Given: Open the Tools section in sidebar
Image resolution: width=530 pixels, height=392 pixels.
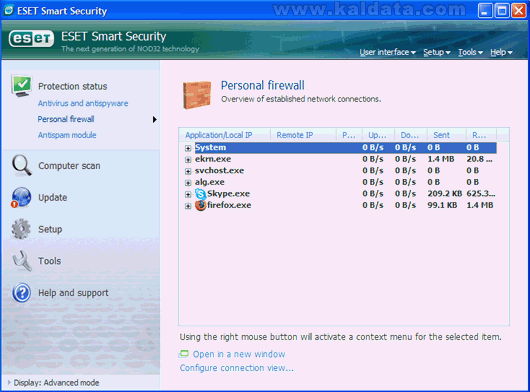Looking at the screenshot, I should pyautogui.click(x=49, y=261).
